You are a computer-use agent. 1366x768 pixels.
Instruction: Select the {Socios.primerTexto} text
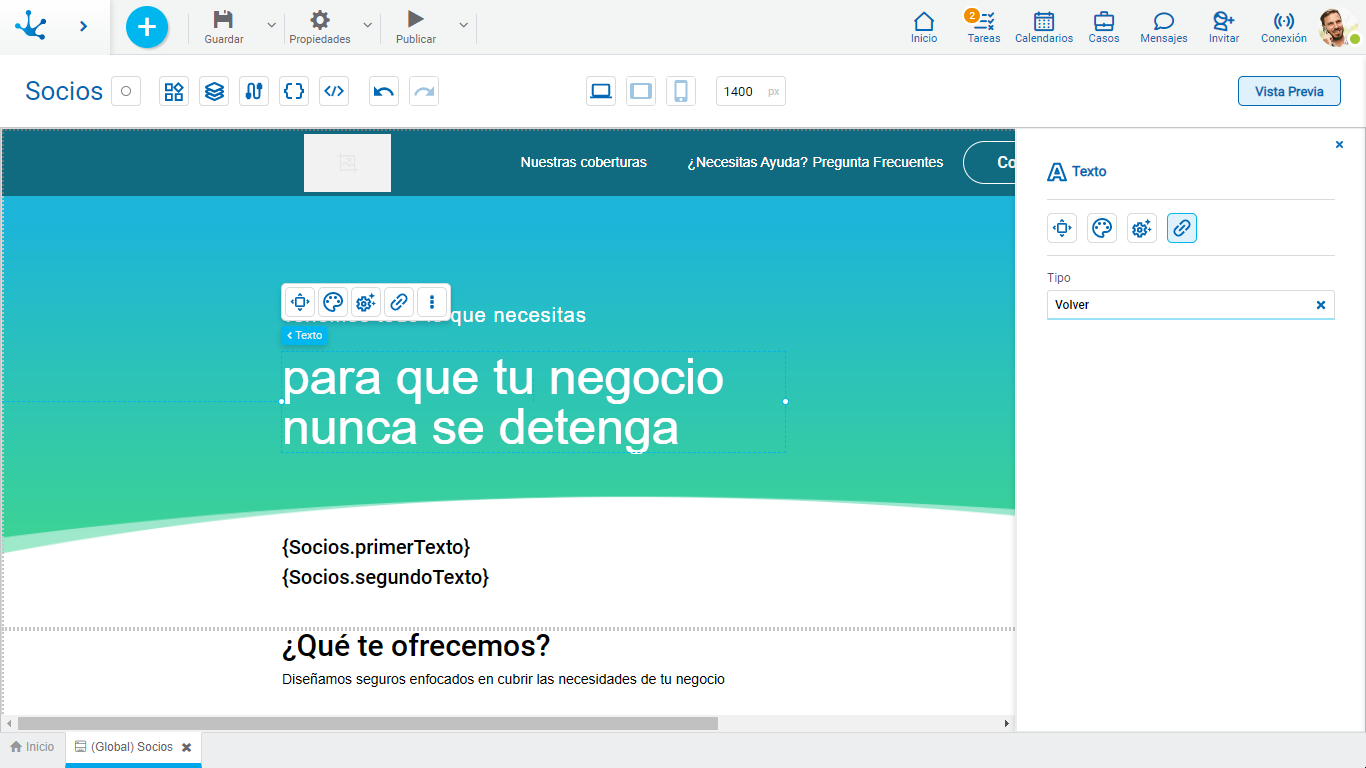(376, 547)
